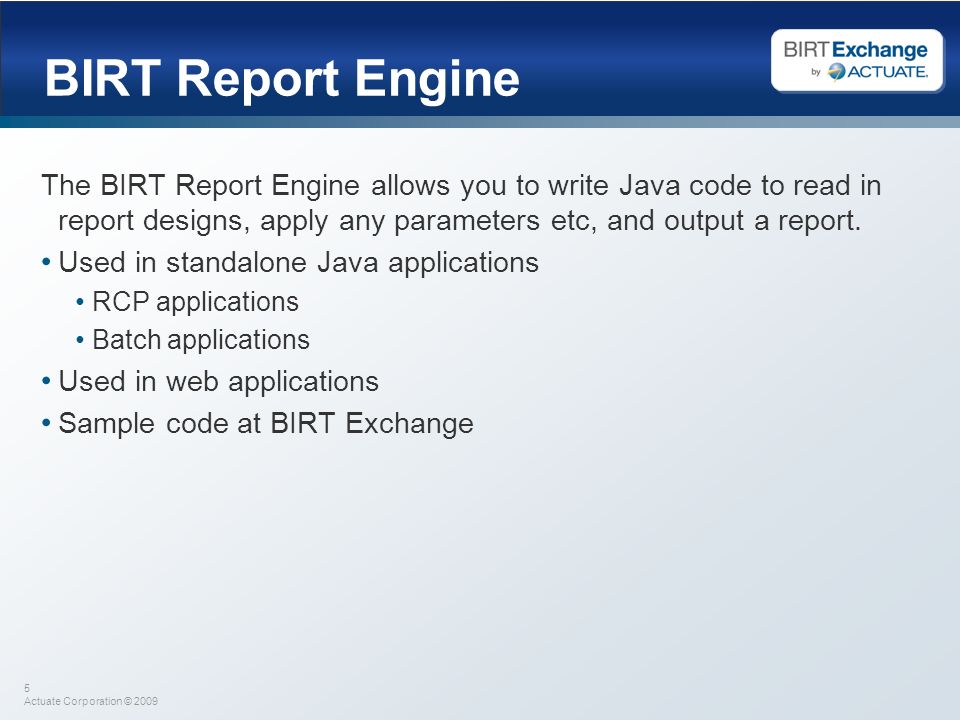The width and height of the screenshot is (960, 720).
Task: Select the slide title 'BIRT Report Engine'
Action: (282, 78)
